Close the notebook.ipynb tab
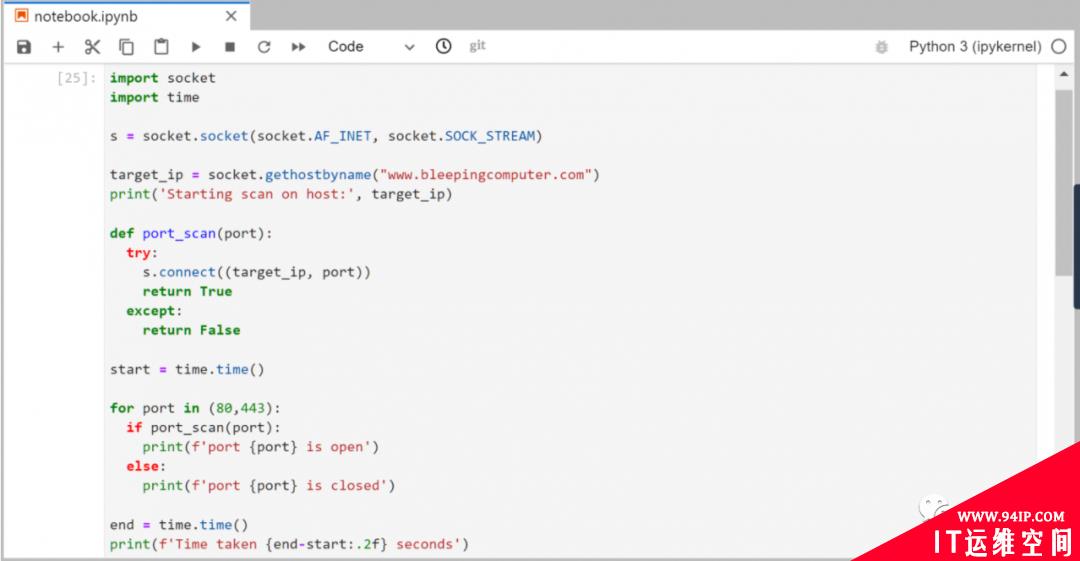The height and width of the screenshot is (561, 1080). point(231,16)
